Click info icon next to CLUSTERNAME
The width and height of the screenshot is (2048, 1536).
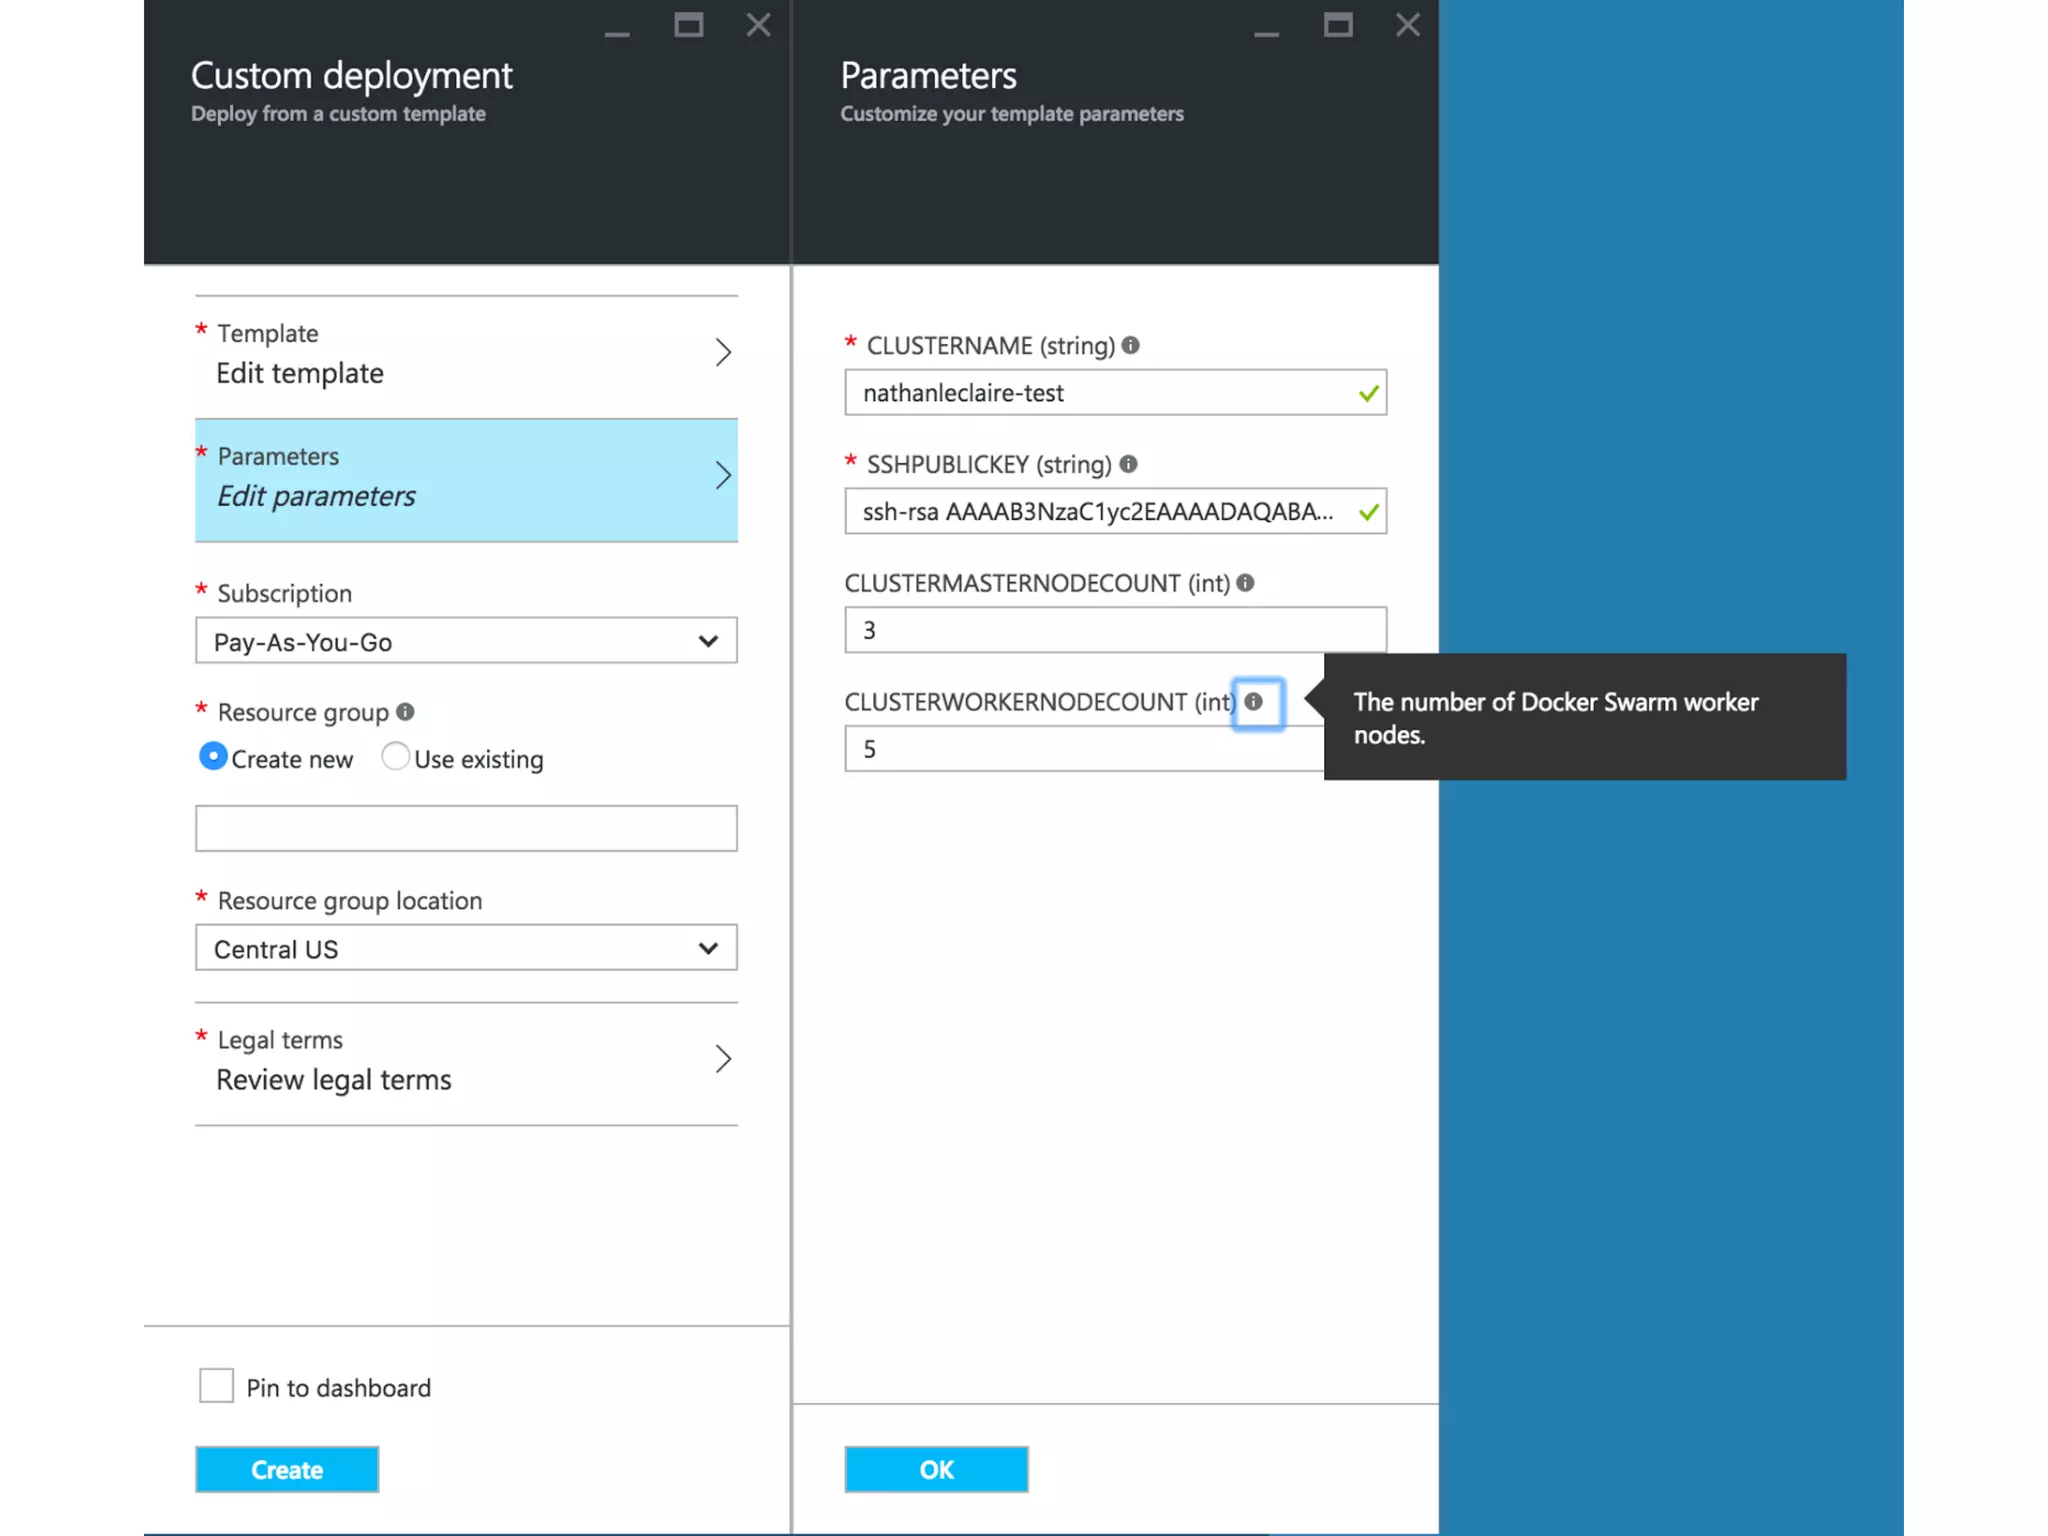(x=1130, y=345)
